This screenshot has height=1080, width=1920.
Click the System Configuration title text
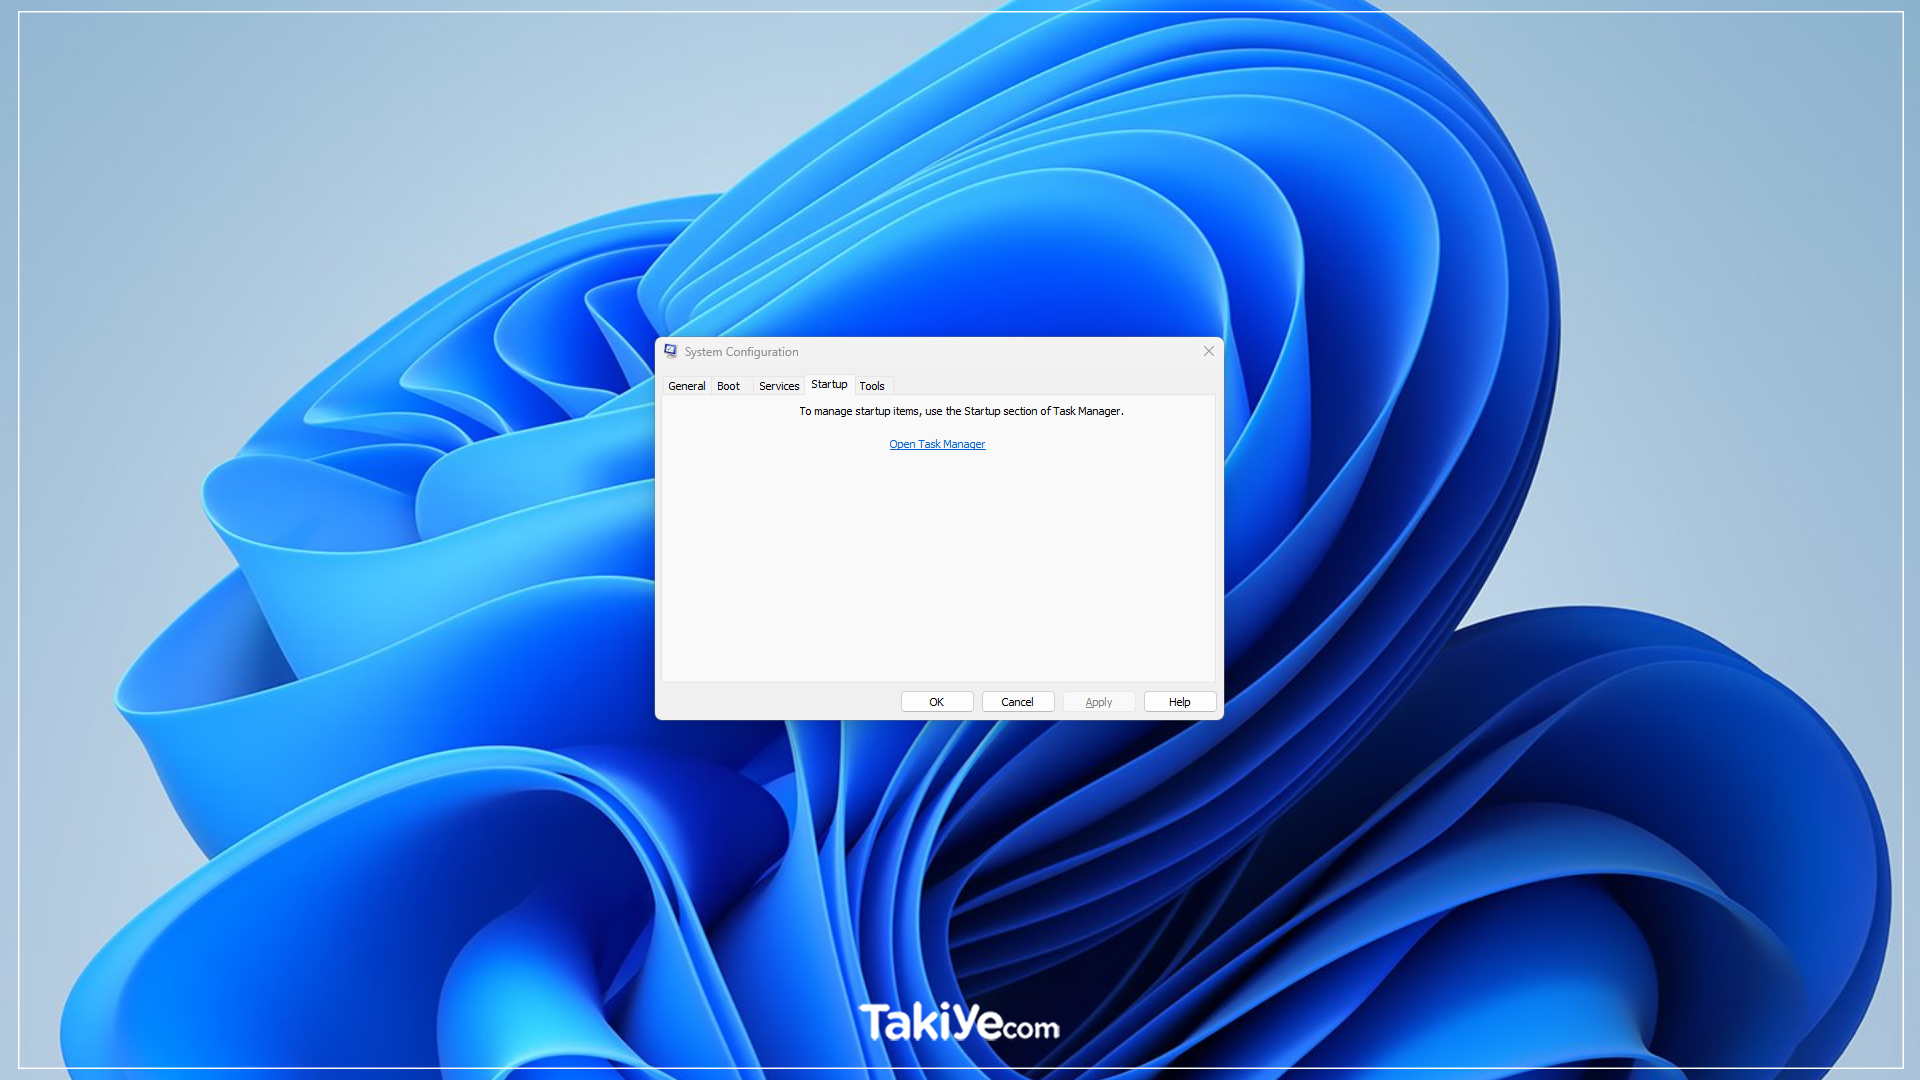(x=741, y=351)
